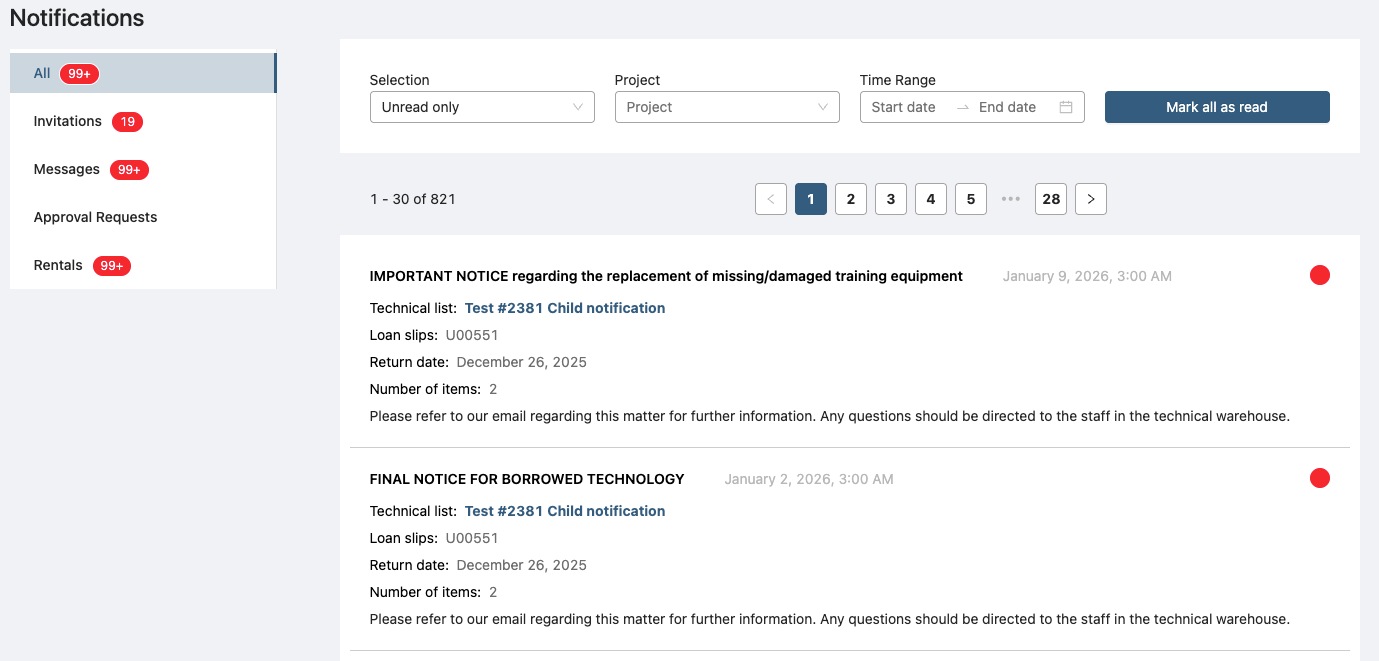Toggle unread red dot on IMPORTANT NOTICE notification

[x=1319, y=275]
